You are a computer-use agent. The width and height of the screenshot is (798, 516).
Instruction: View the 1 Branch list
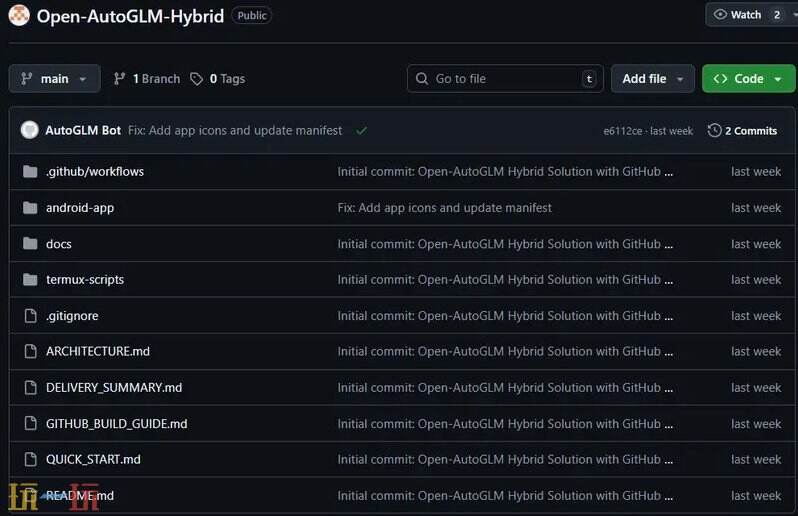click(x=147, y=79)
